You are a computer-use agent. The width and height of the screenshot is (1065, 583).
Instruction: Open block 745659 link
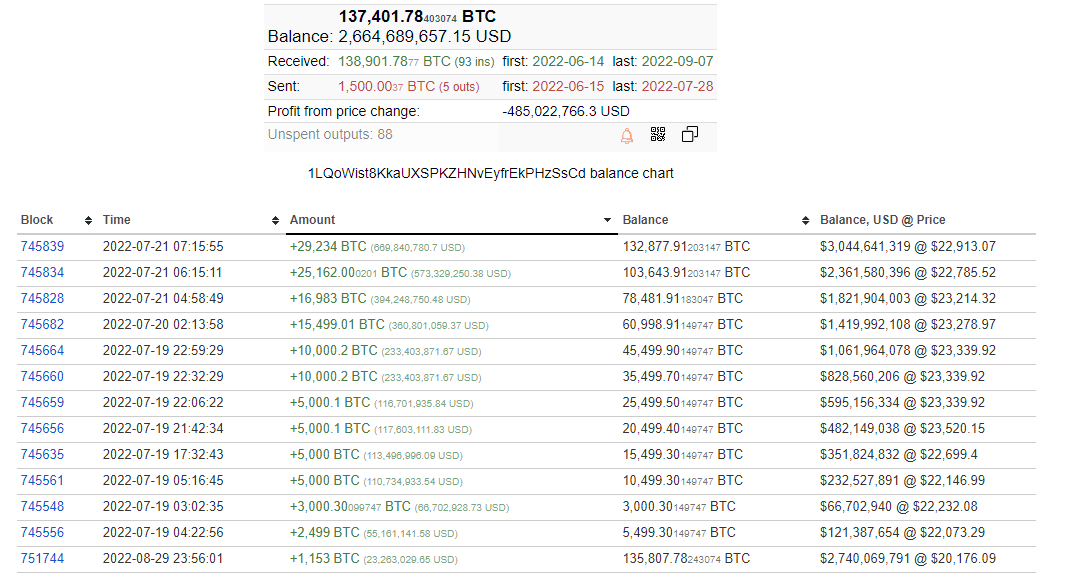[42, 402]
